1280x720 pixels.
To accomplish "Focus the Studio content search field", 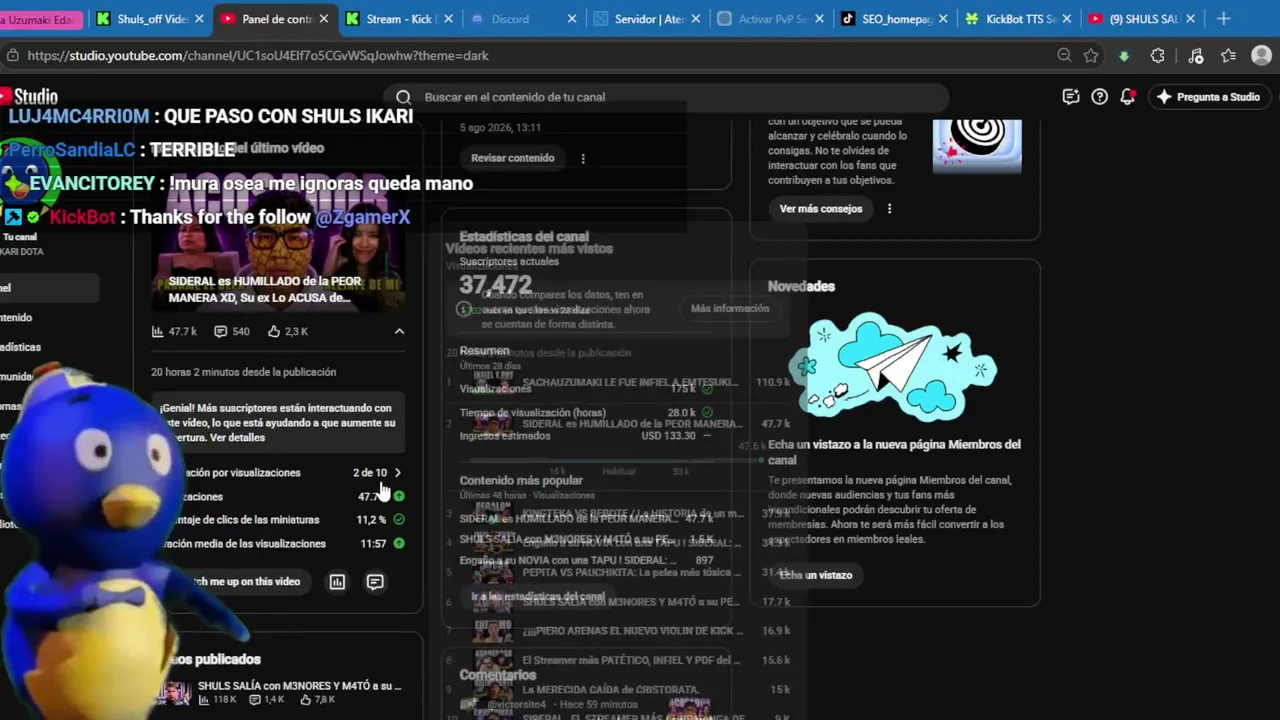I will point(667,97).
